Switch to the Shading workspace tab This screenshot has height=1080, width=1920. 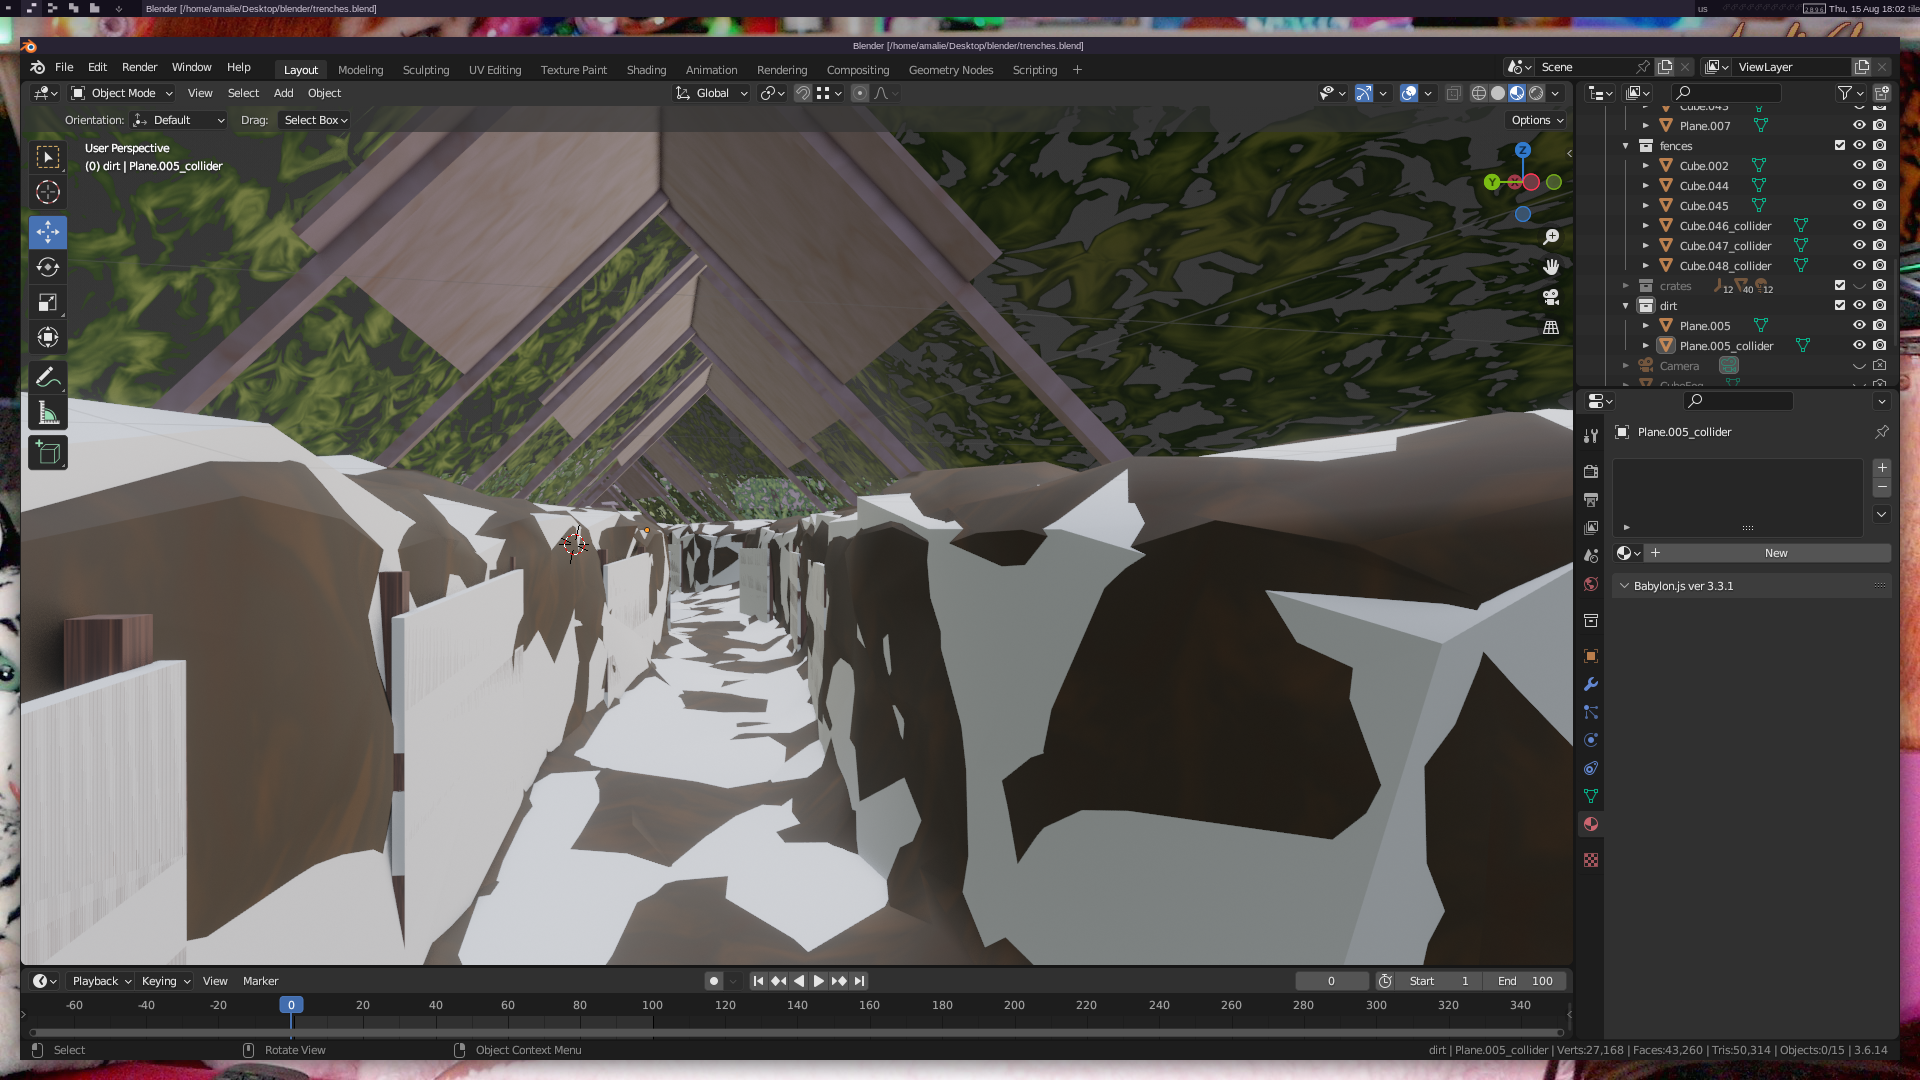click(x=646, y=70)
